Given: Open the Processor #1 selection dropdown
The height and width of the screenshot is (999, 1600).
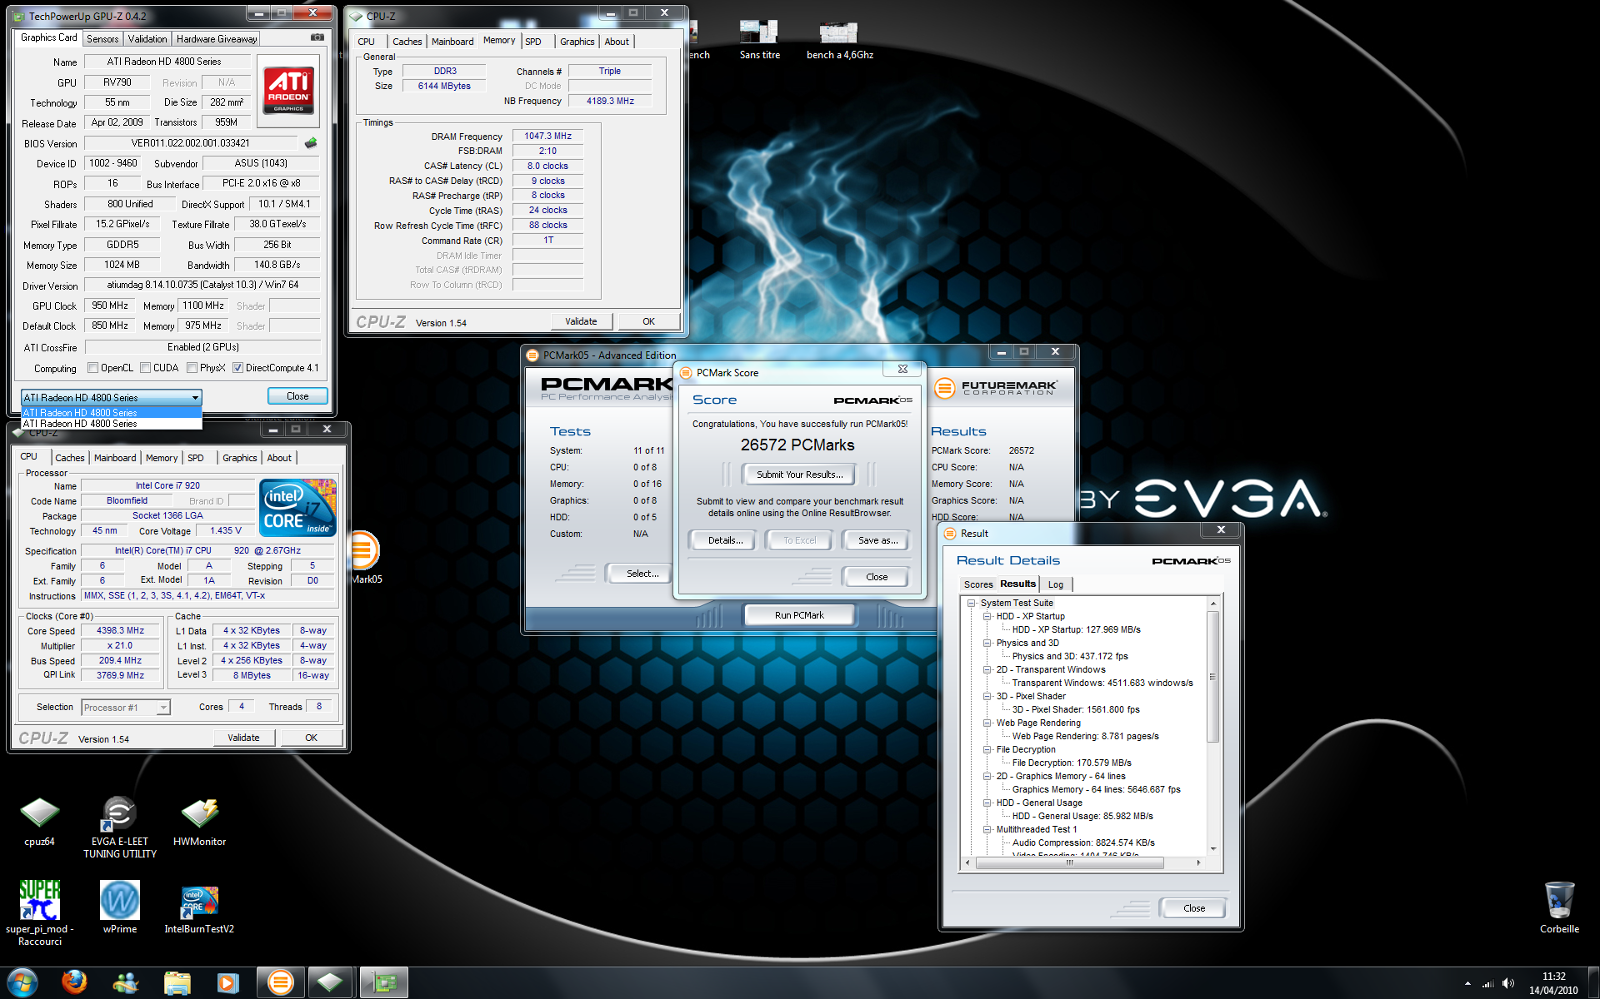Looking at the screenshot, I should 126,707.
